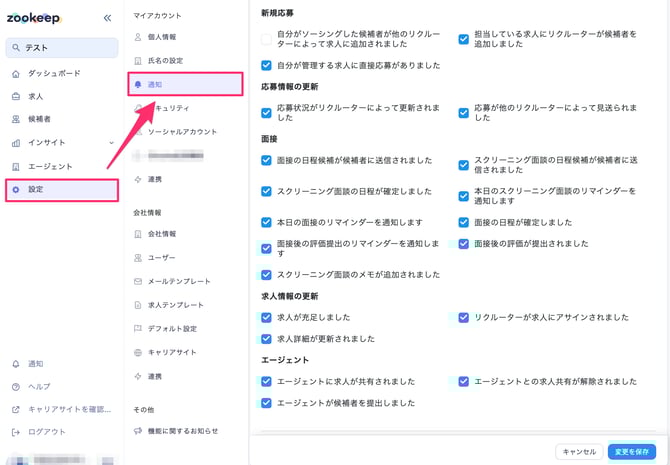
Task: Toggle スクリーニング面談の日程候補が候補者に送信されました checkbox
Action: click(x=464, y=165)
